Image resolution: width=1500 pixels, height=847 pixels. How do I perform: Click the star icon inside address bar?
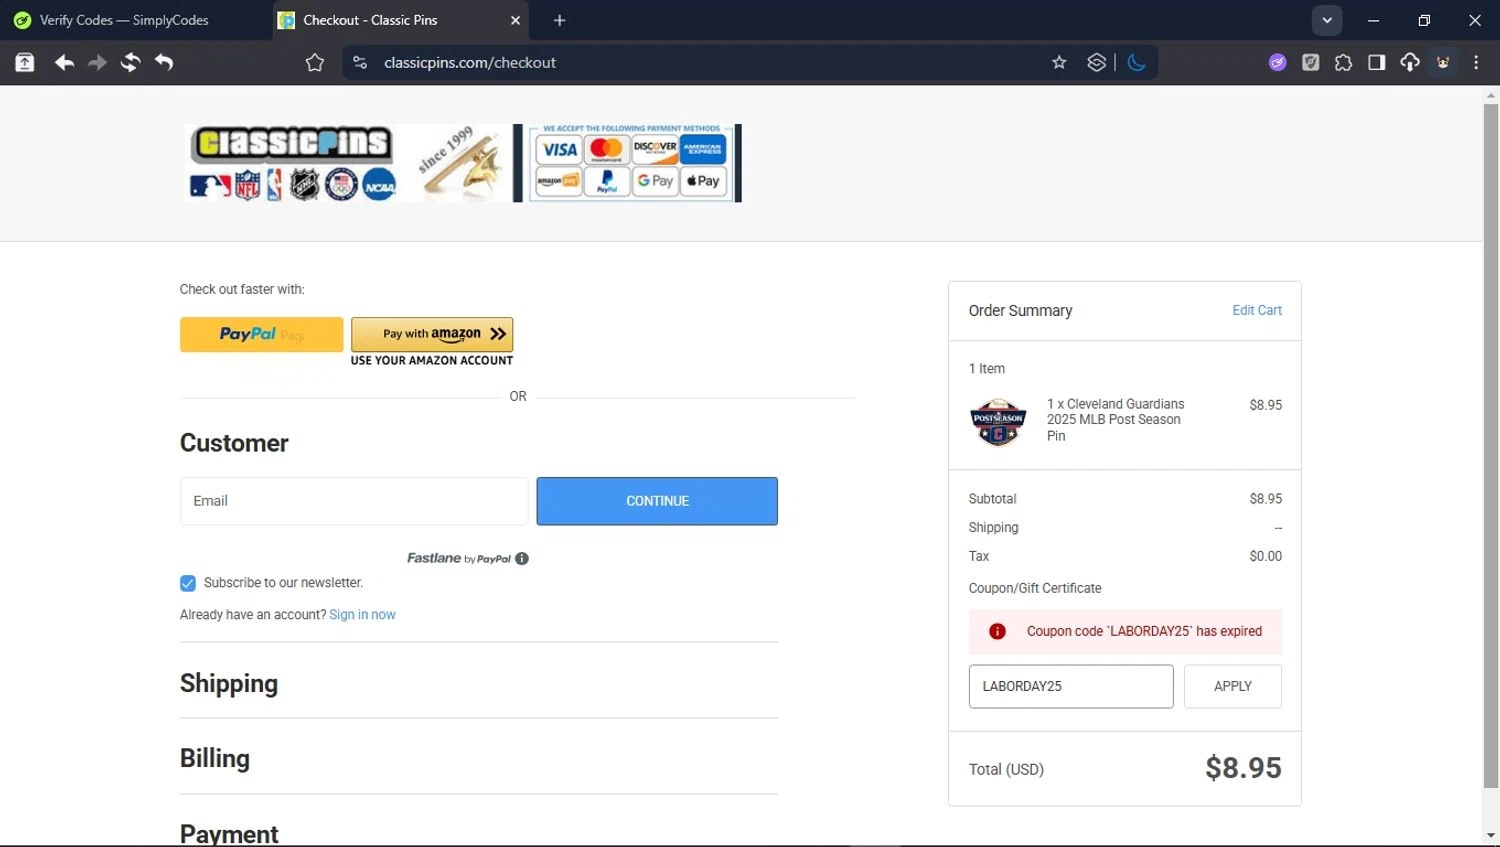click(1059, 62)
